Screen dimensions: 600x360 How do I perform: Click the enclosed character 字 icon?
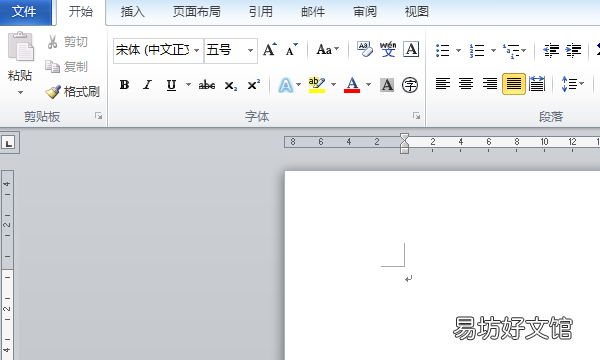coord(410,85)
